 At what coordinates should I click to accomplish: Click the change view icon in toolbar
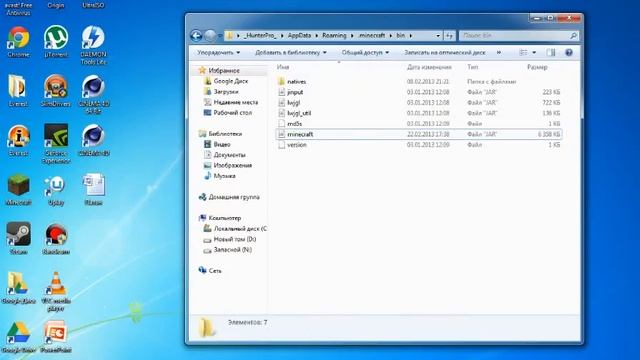pyautogui.click(x=523, y=53)
